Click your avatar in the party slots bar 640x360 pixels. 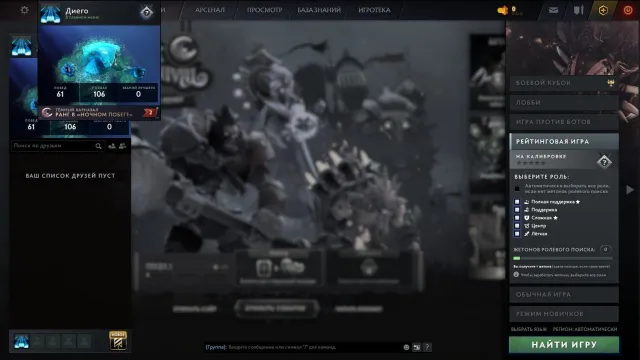point(21,341)
